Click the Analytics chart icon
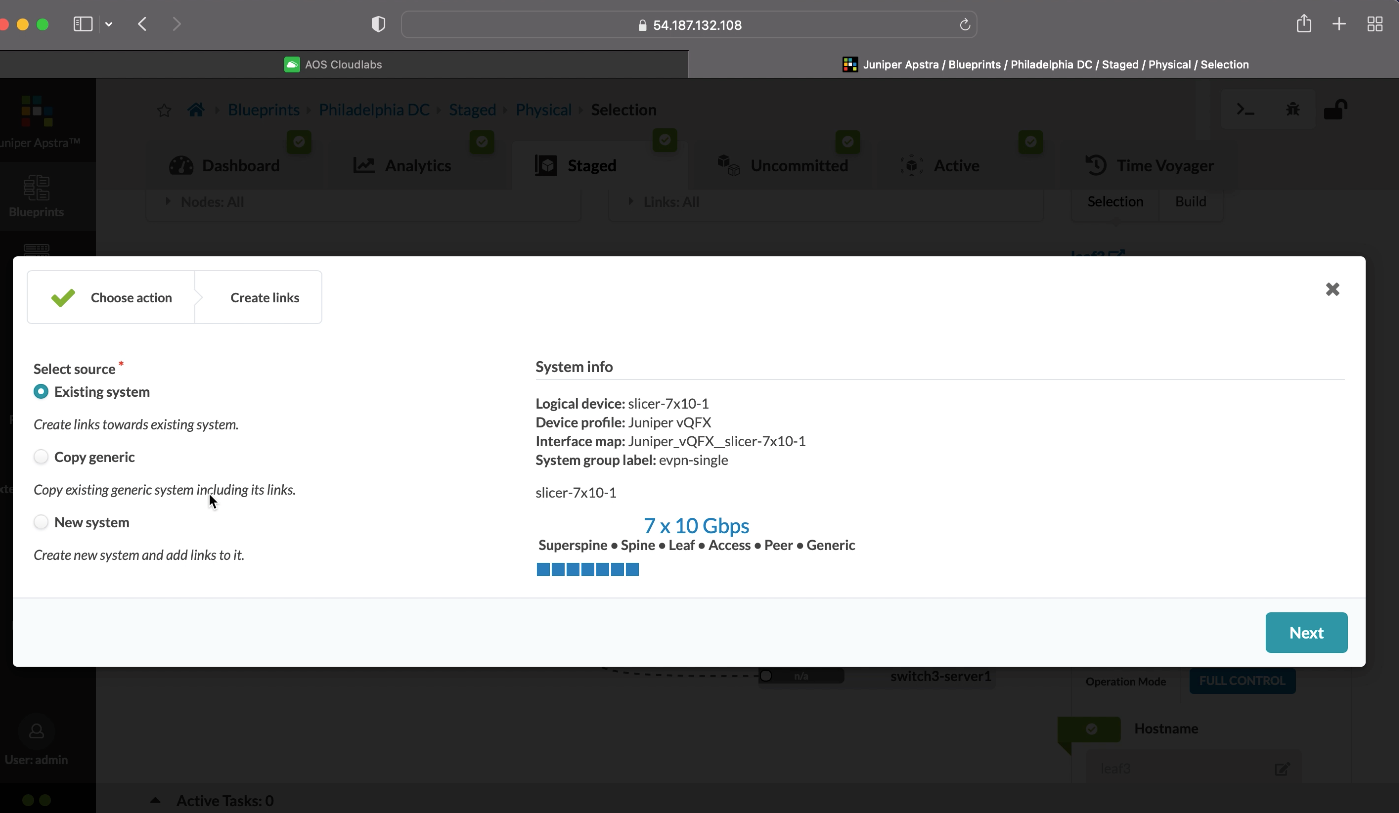Screen dimensions: 1399x813 click(x=363, y=165)
